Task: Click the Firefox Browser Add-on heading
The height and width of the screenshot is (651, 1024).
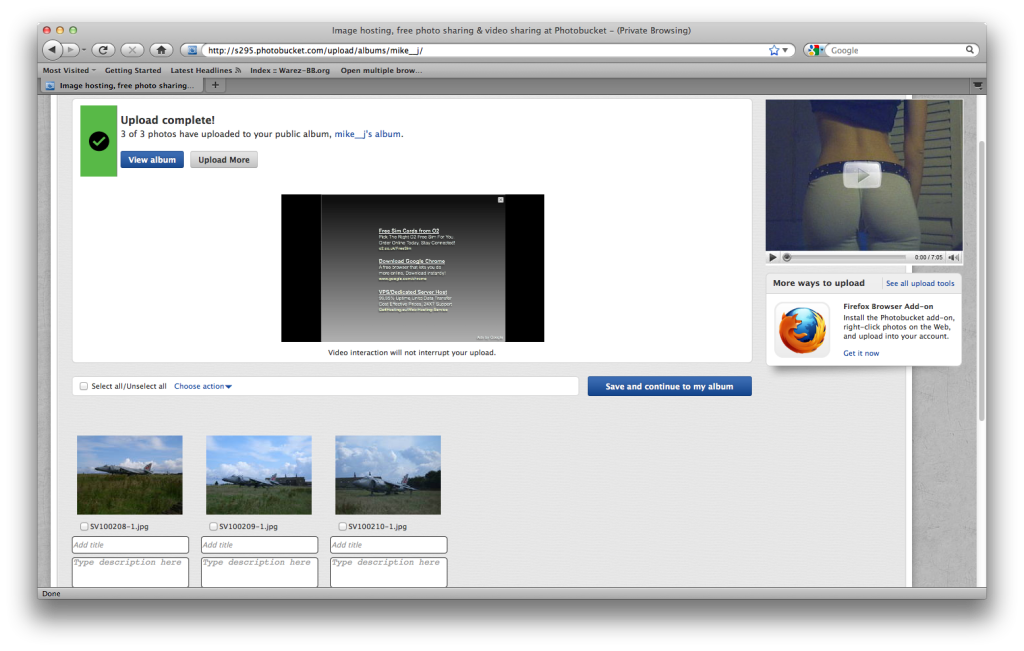Action: click(888, 306)
